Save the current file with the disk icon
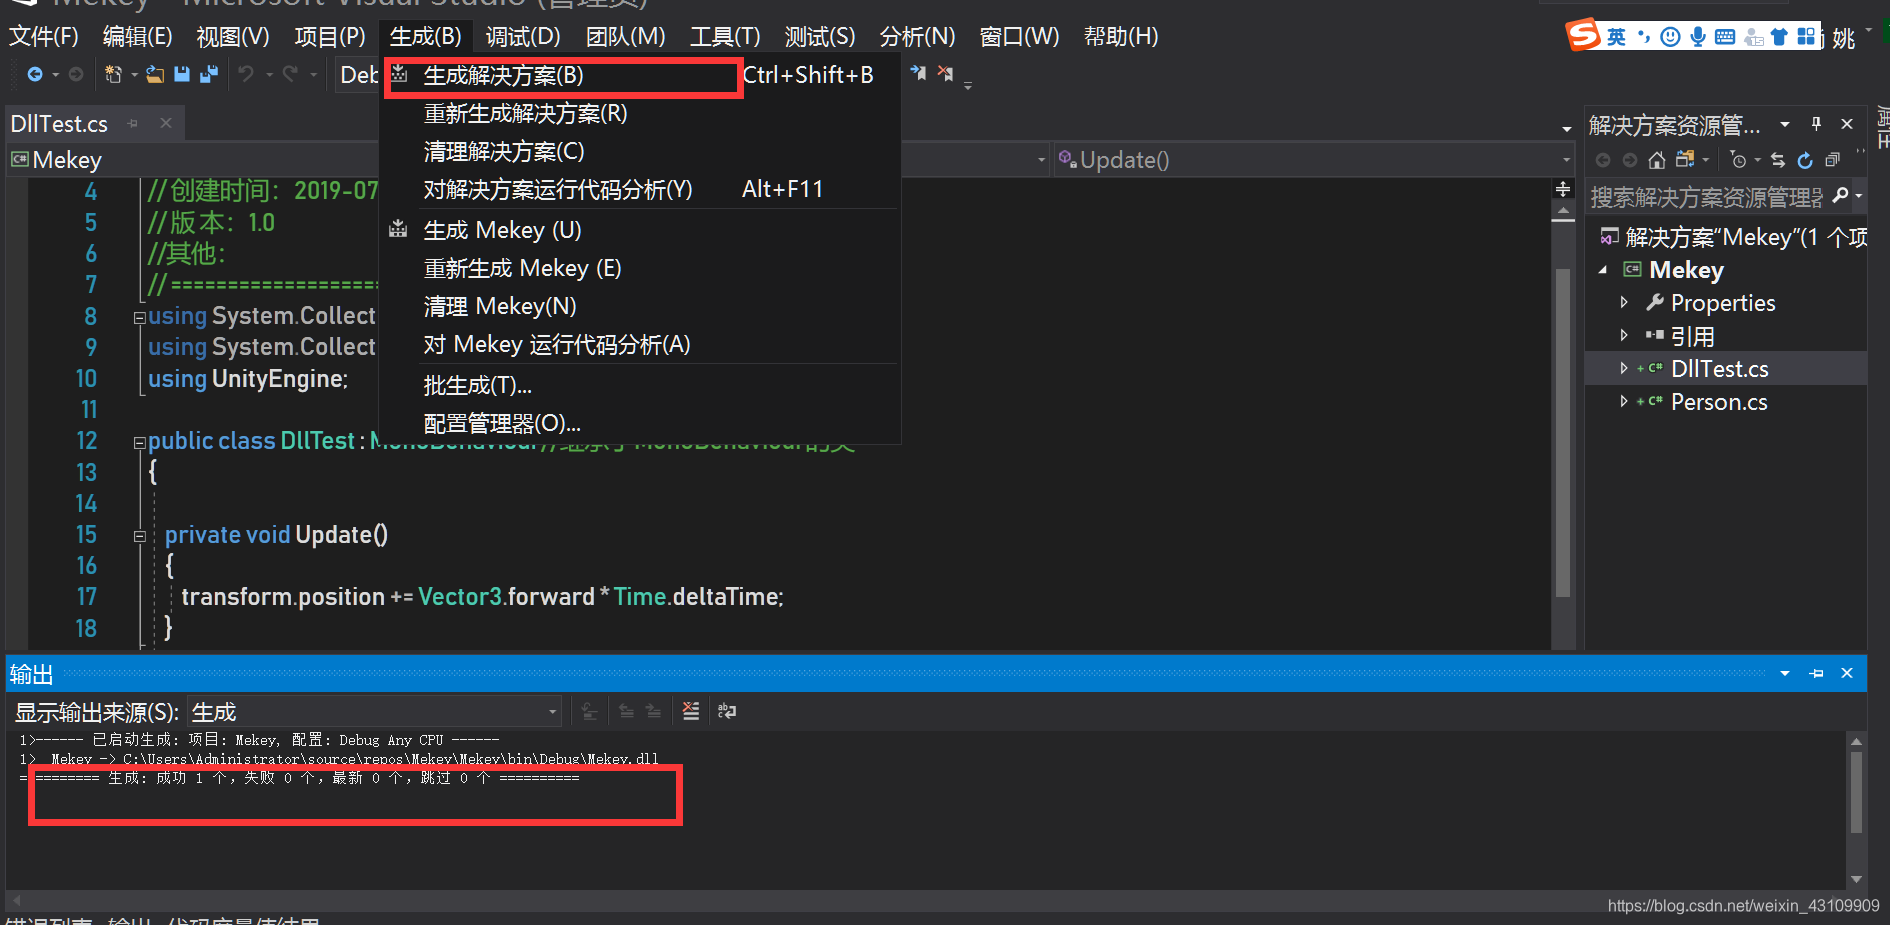 182,74
